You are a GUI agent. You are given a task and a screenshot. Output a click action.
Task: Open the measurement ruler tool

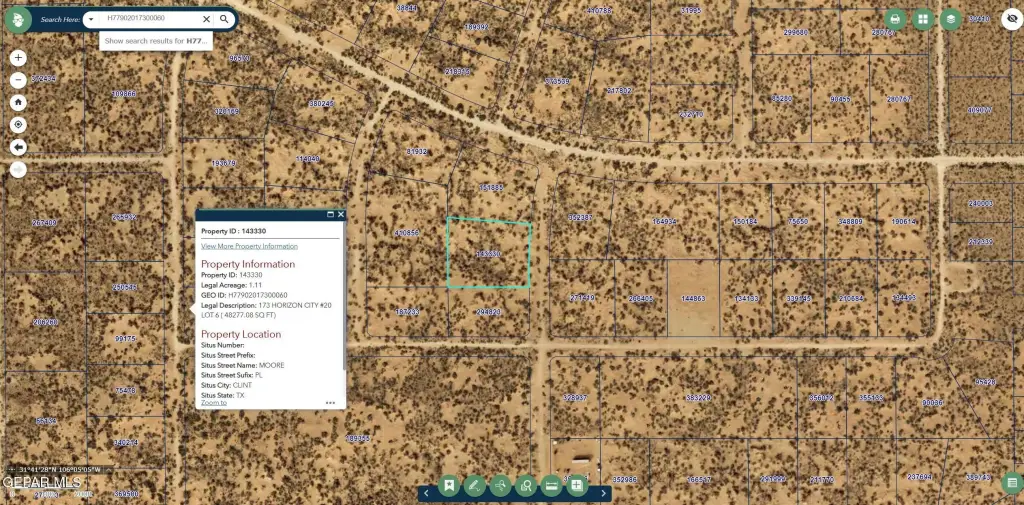[550, 486]
